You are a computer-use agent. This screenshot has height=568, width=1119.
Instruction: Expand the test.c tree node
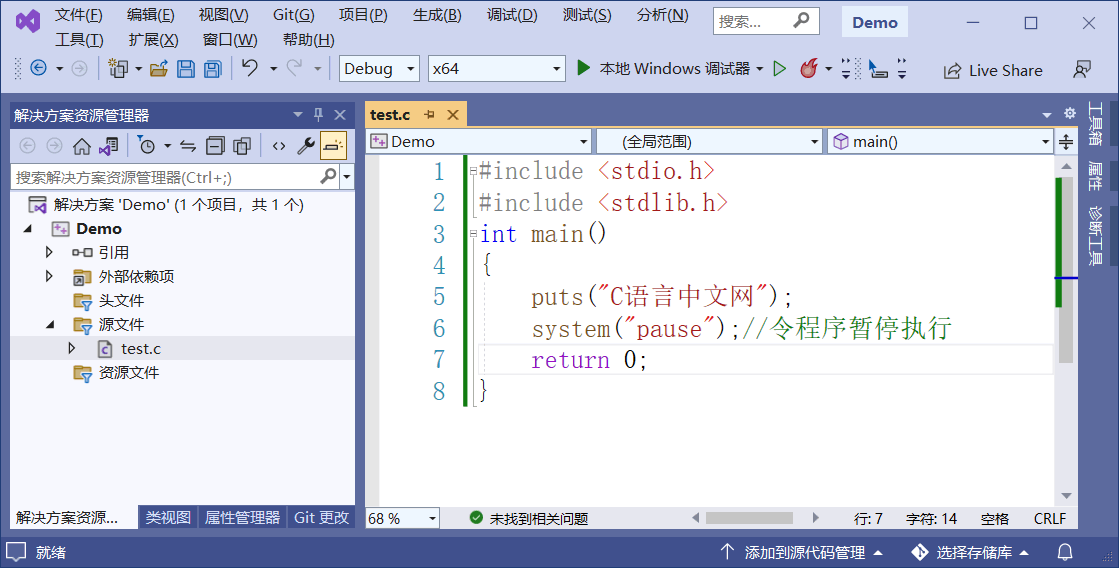pyautogui.click(x=72, y=348)
